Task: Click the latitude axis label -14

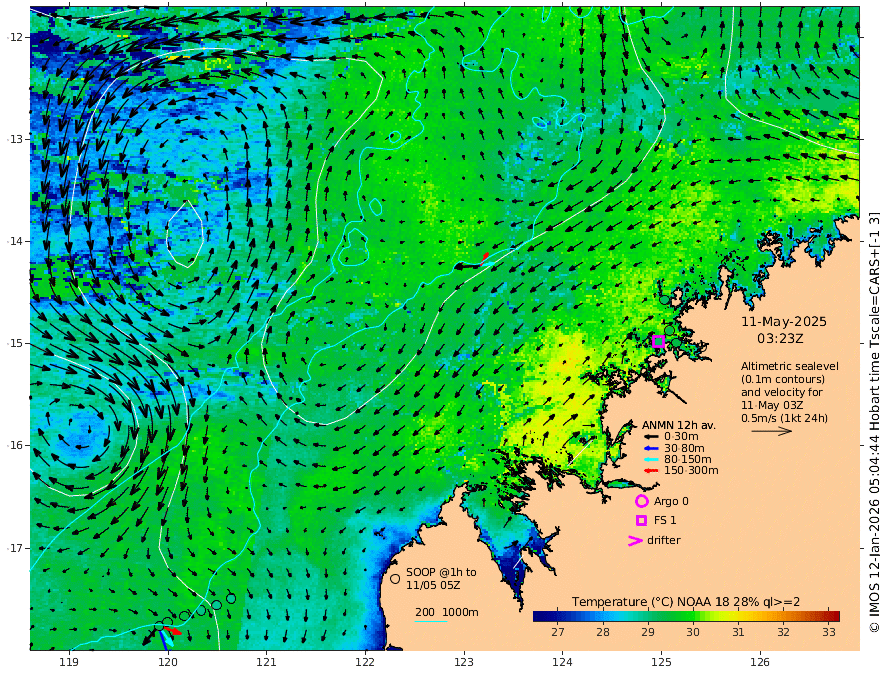Action: (x=16, y=241)
